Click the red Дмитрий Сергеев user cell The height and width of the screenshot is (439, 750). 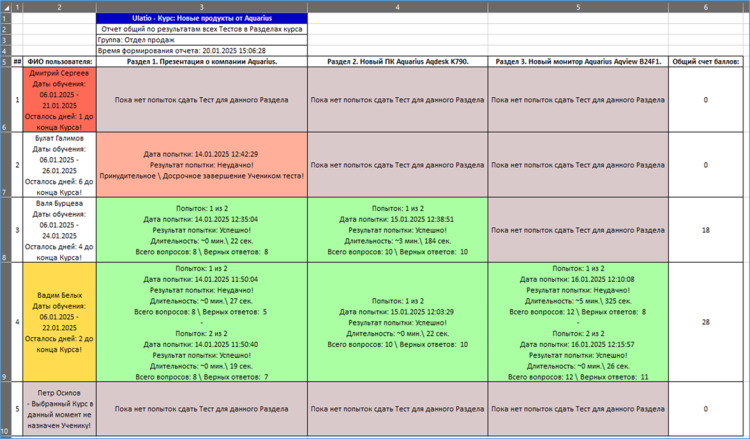coord(60,100)
